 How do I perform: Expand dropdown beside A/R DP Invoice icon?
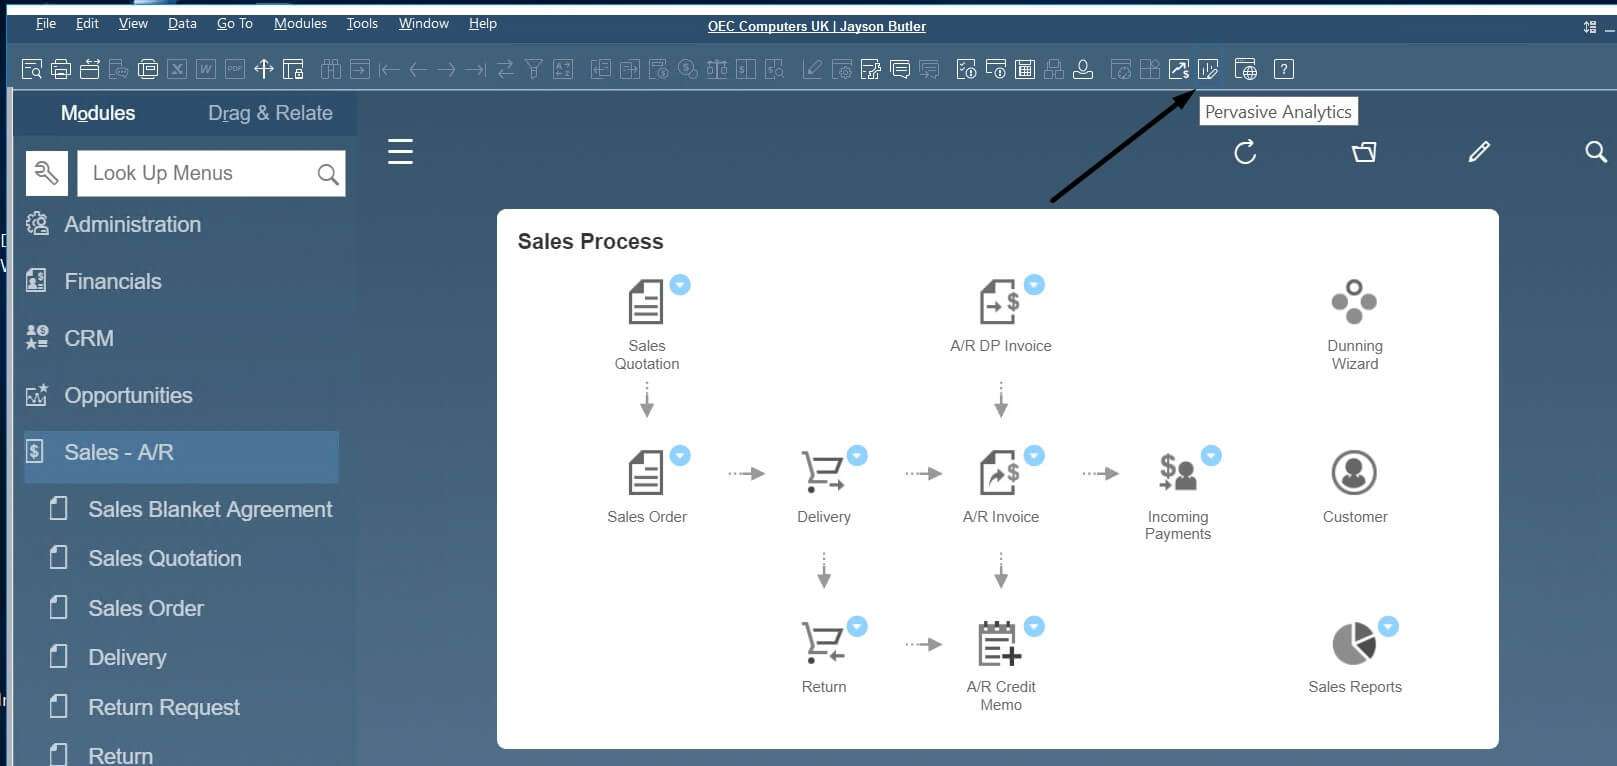point(1034,285)
